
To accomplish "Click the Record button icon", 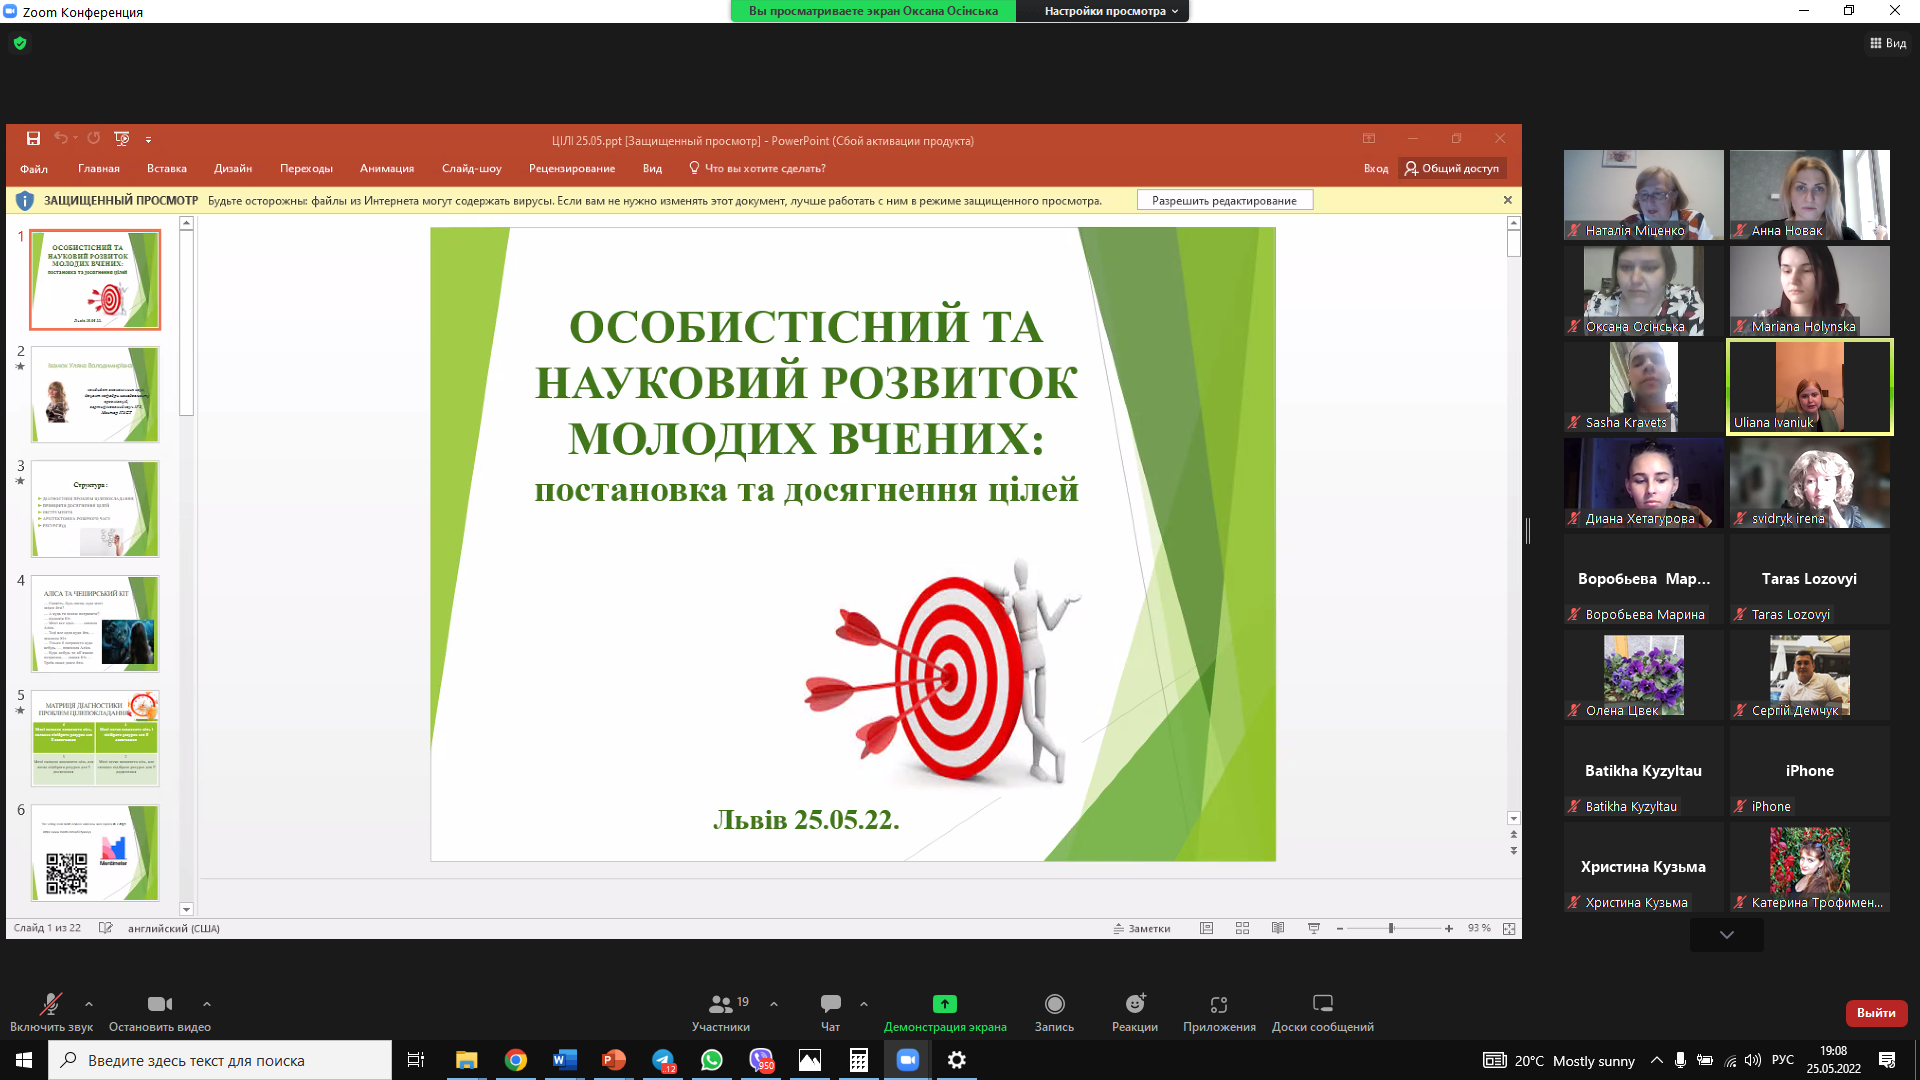I will click(1054, 1004).
